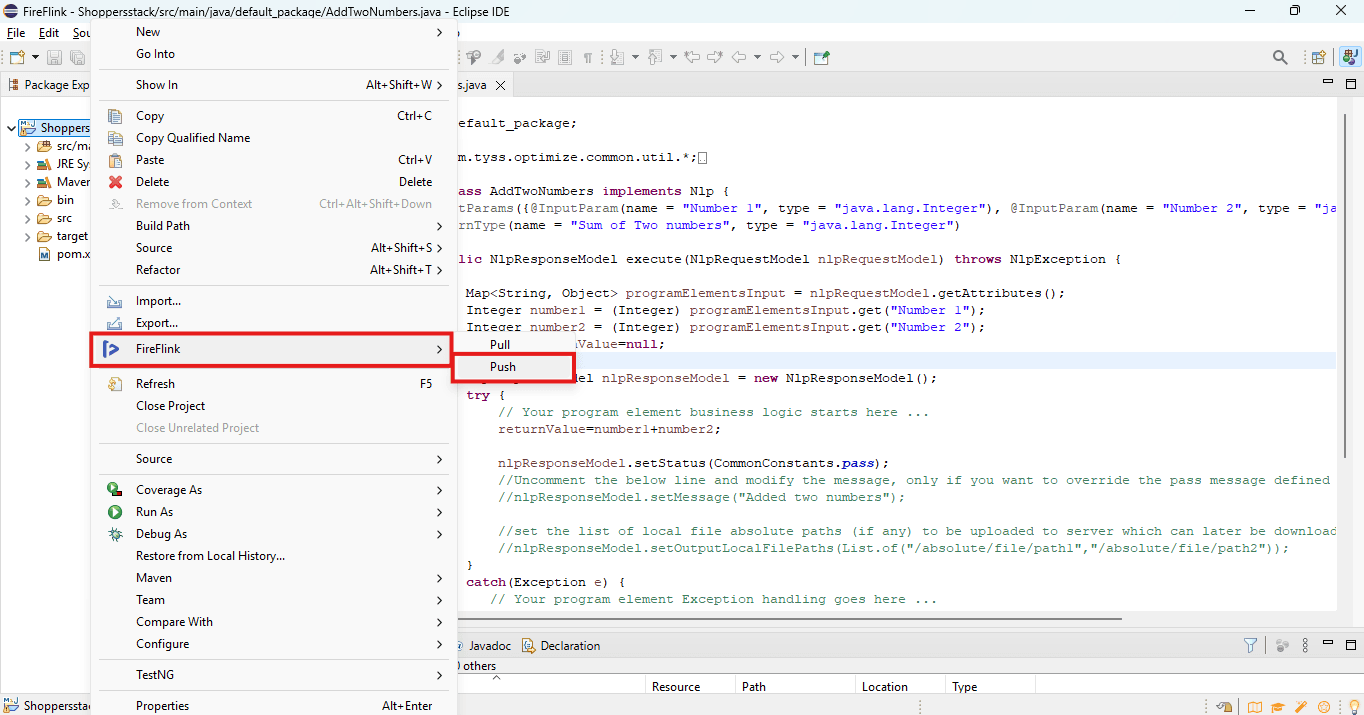Open the Problems view menu kebab icon
The image size is (1364, 715).
click(x=1305, y=645)
